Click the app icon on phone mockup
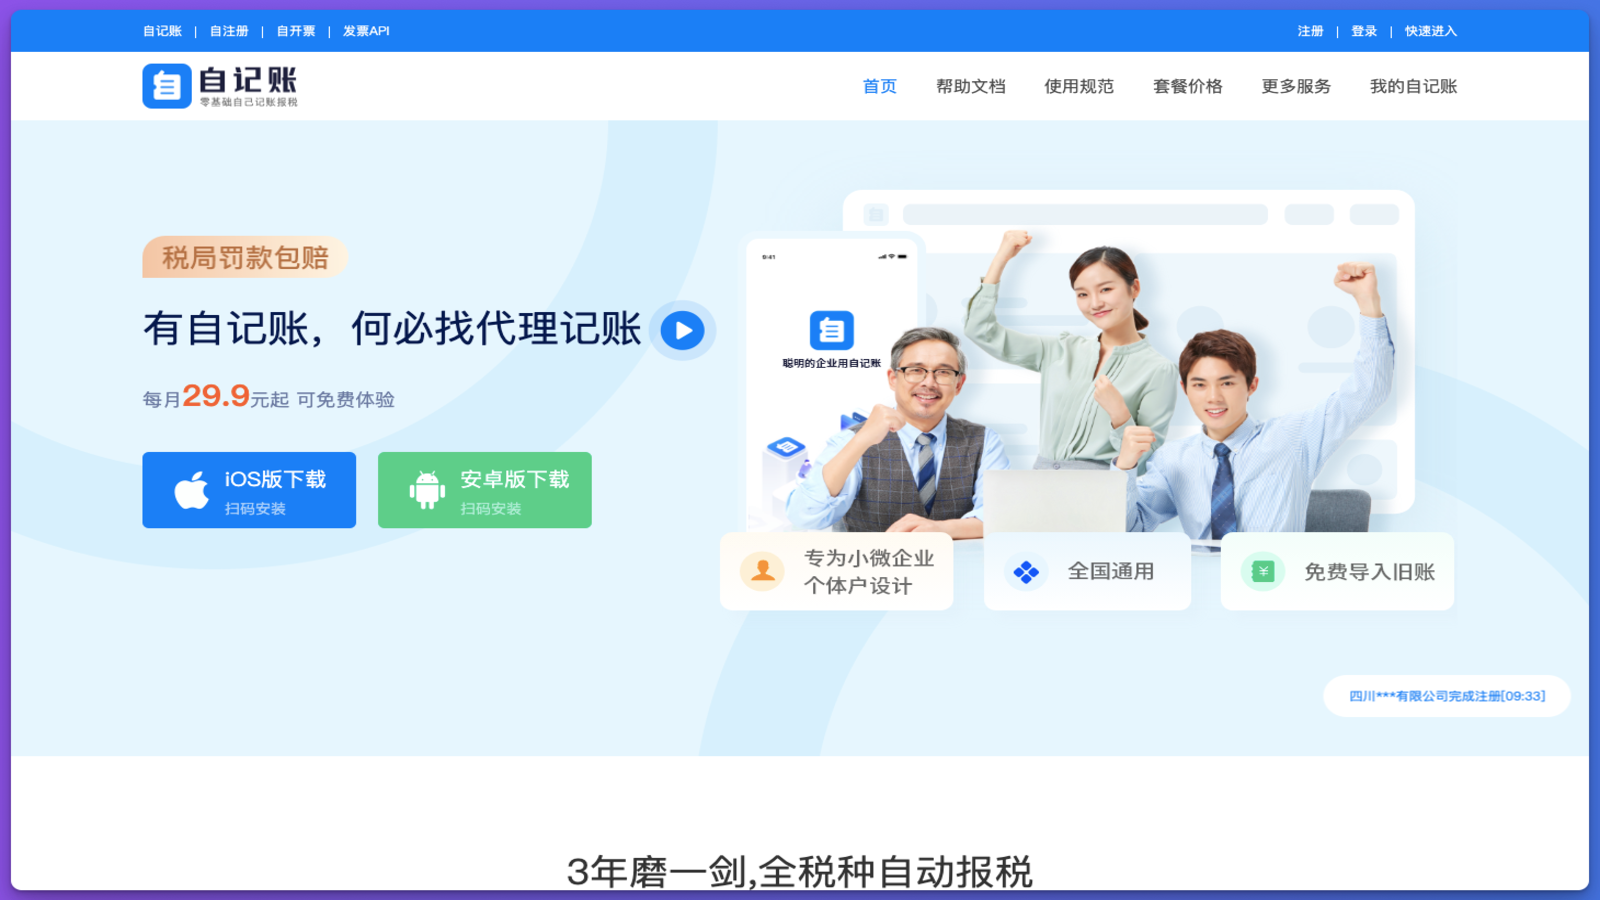This screenshot has width=1600, height=900. pos(831,330)
